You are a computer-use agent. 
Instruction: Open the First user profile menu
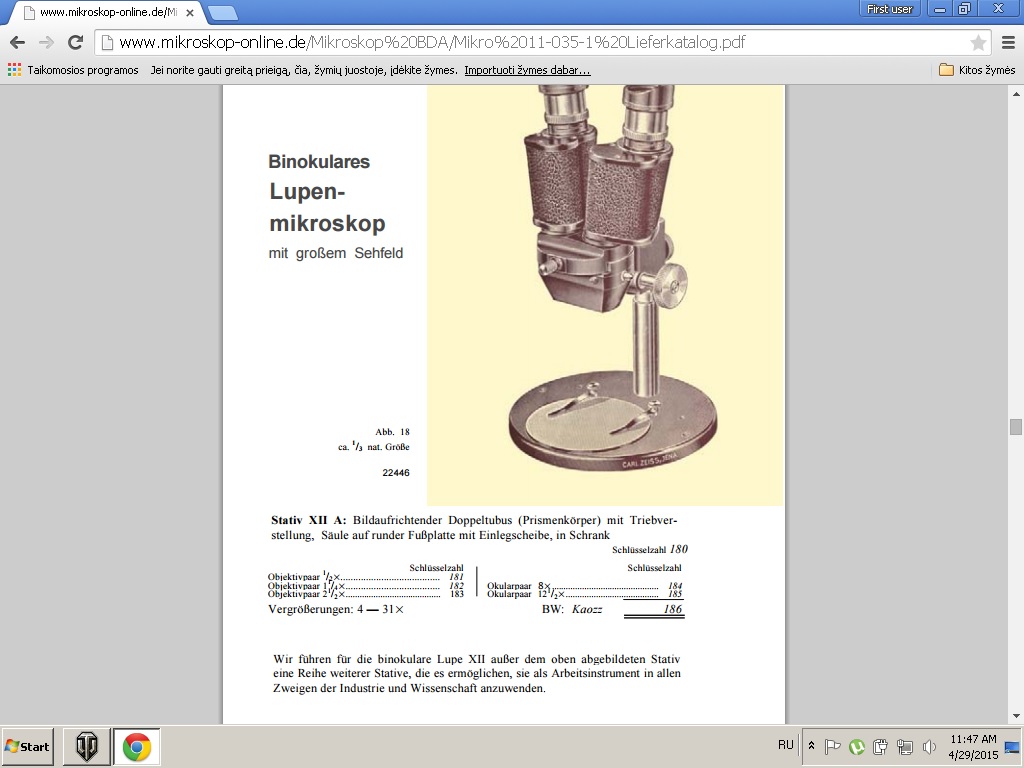pos(889,9)
